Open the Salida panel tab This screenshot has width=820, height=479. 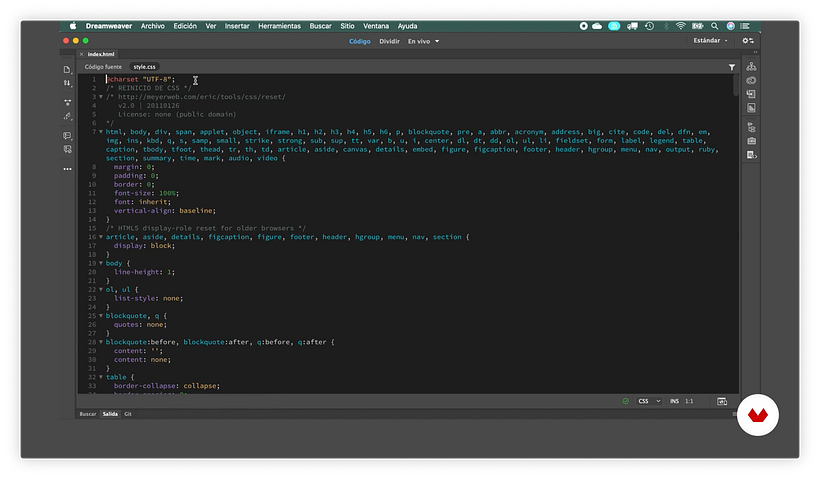(110, 414)
